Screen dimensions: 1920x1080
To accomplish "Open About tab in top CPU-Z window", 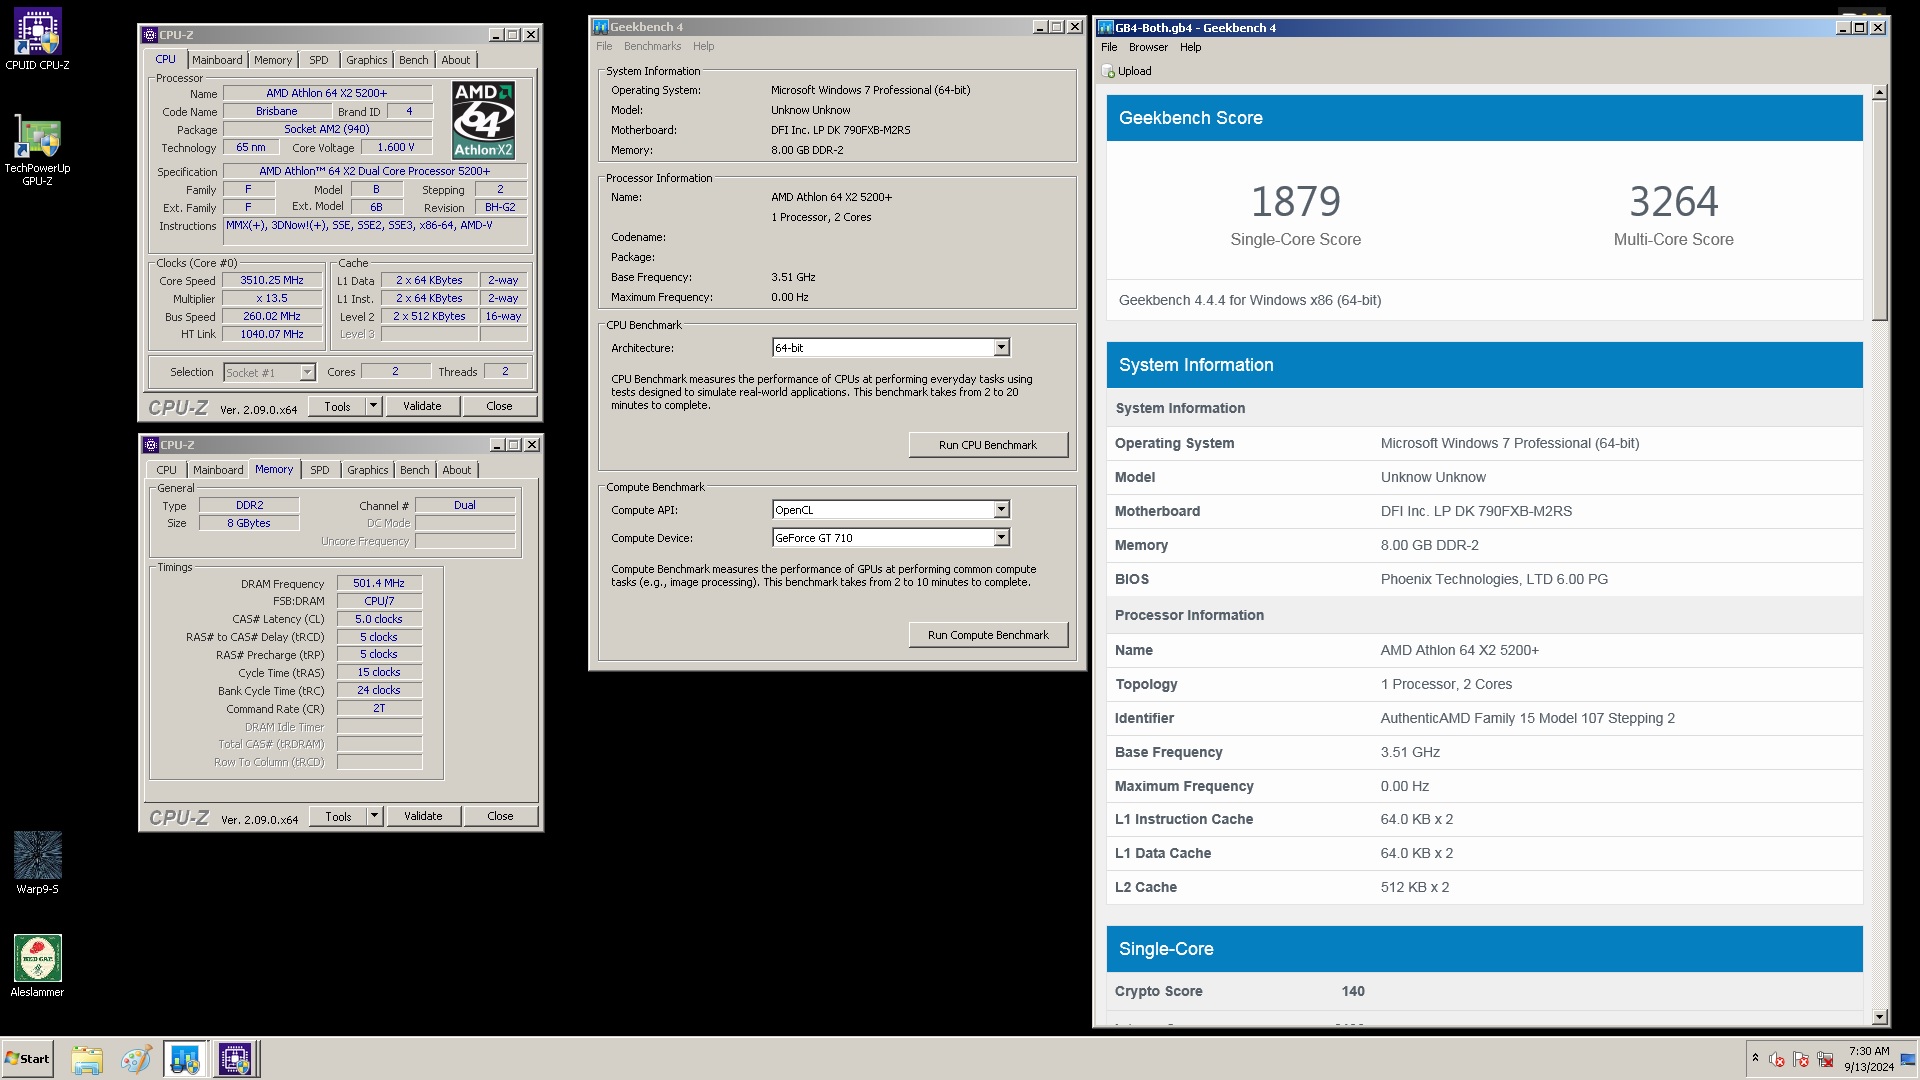I will pos(456,60).
